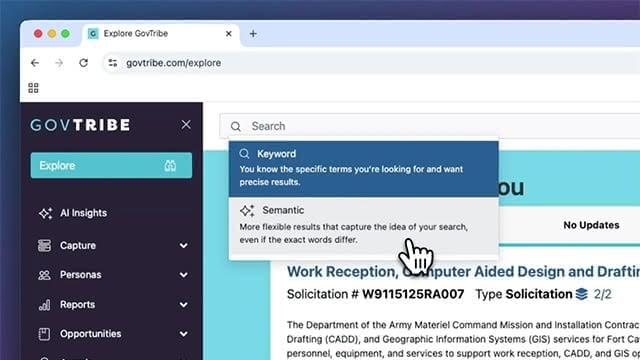
Task: Click the Explore sidebar button
Action: 111,165
